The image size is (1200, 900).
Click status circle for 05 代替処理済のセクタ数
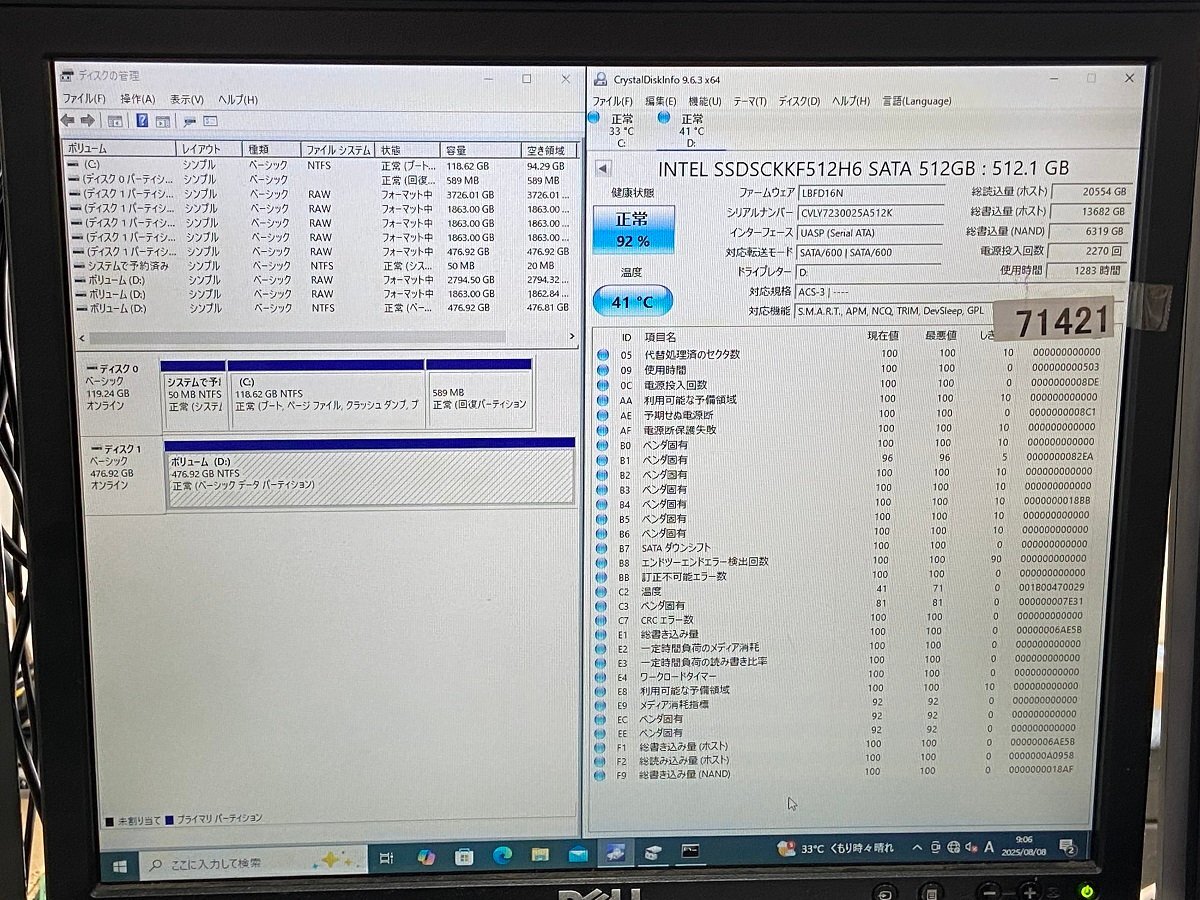[x=603, y=354]
